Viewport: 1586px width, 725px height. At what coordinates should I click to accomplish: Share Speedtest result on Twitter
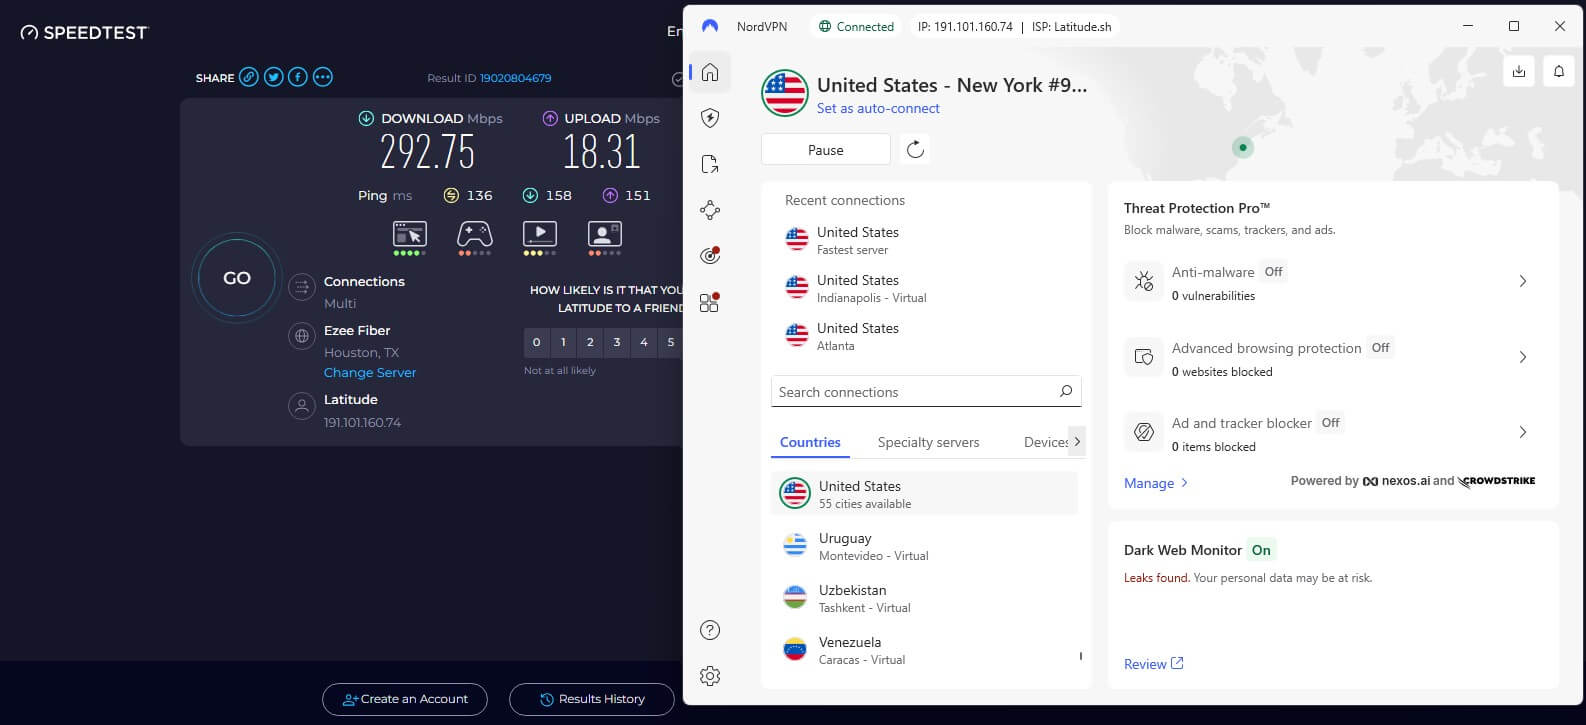tap(273, 77)
